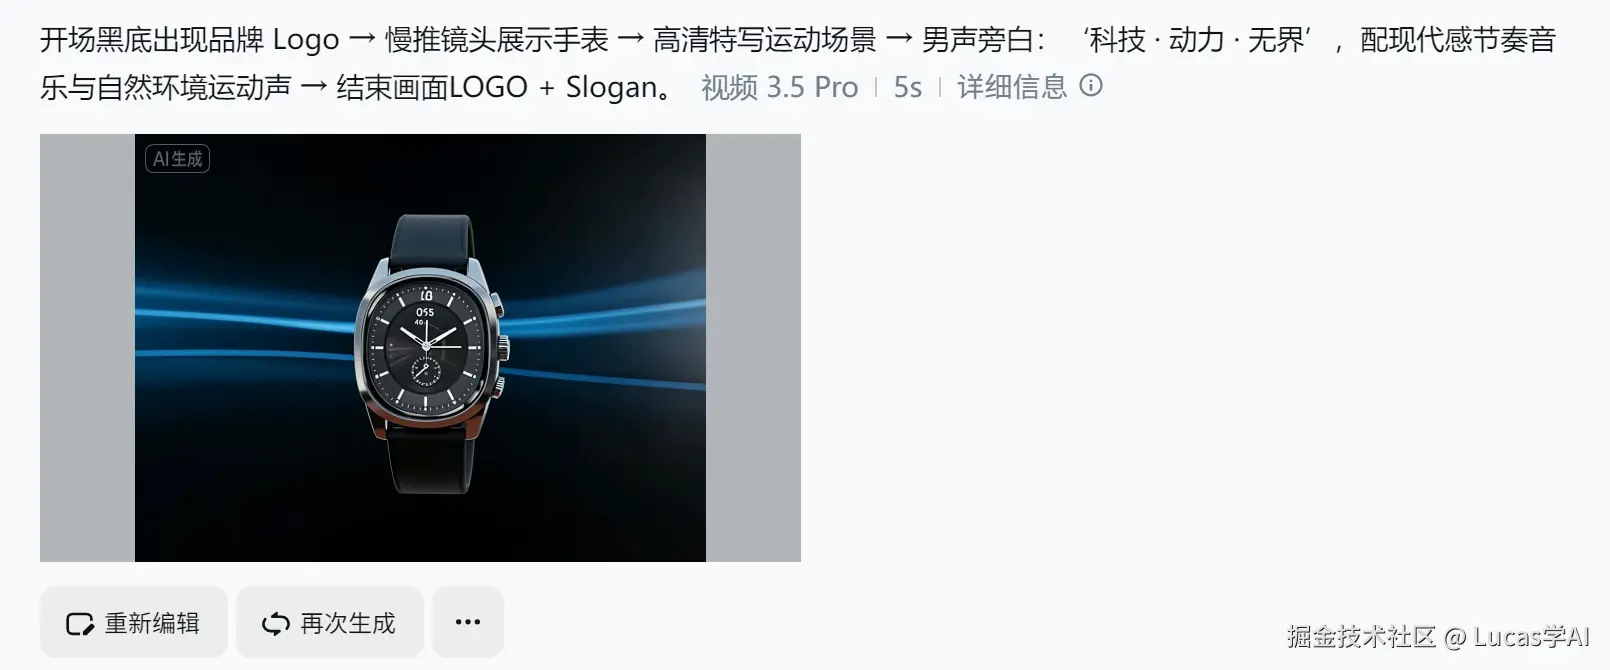Click the AI生成 badge on the preview
1610x670 pixels.
point(177,159)
